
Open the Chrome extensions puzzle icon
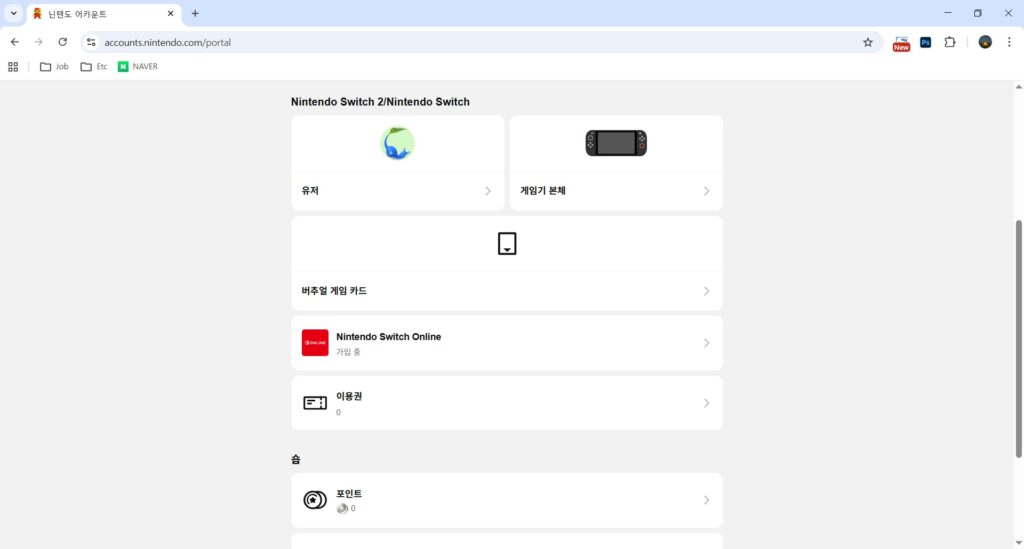point(950,42)
